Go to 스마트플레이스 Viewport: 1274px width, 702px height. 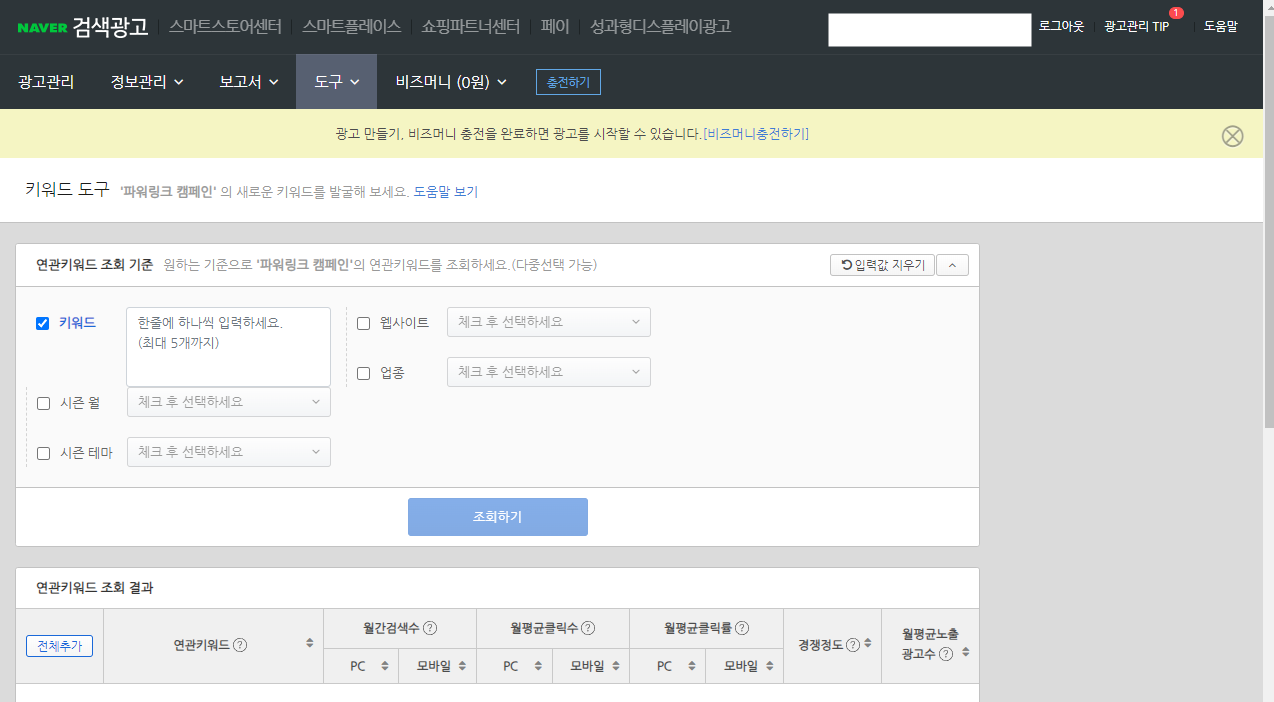[351, 26]
